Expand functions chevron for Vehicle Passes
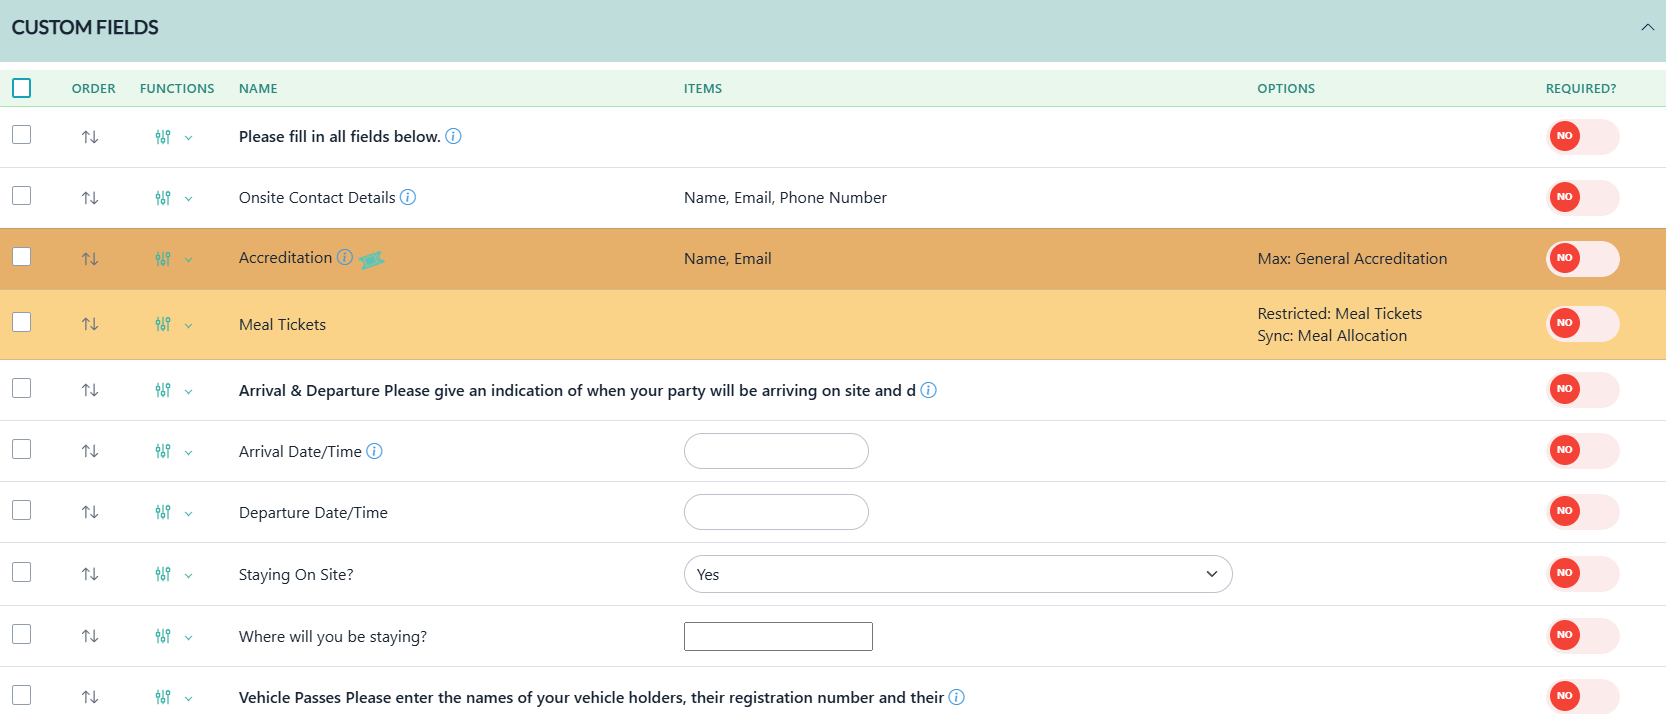The image size is (1666, 714). click(x=188, y=698)
